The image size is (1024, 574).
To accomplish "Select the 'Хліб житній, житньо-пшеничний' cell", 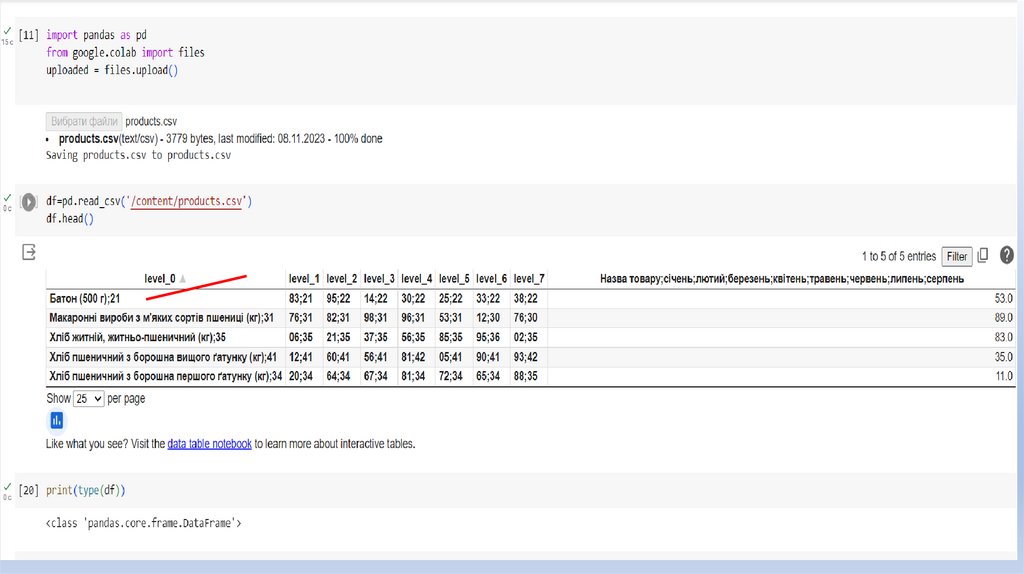I will [165, 338].
